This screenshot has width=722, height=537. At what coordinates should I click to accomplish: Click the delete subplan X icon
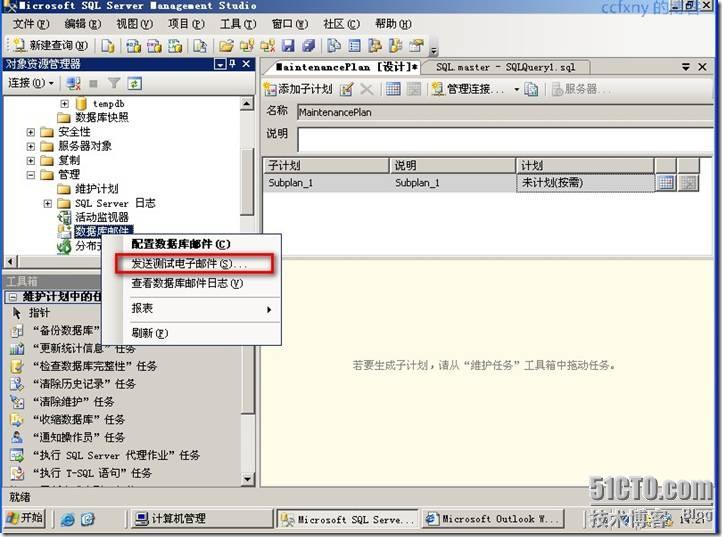click(x=367, y=89)
